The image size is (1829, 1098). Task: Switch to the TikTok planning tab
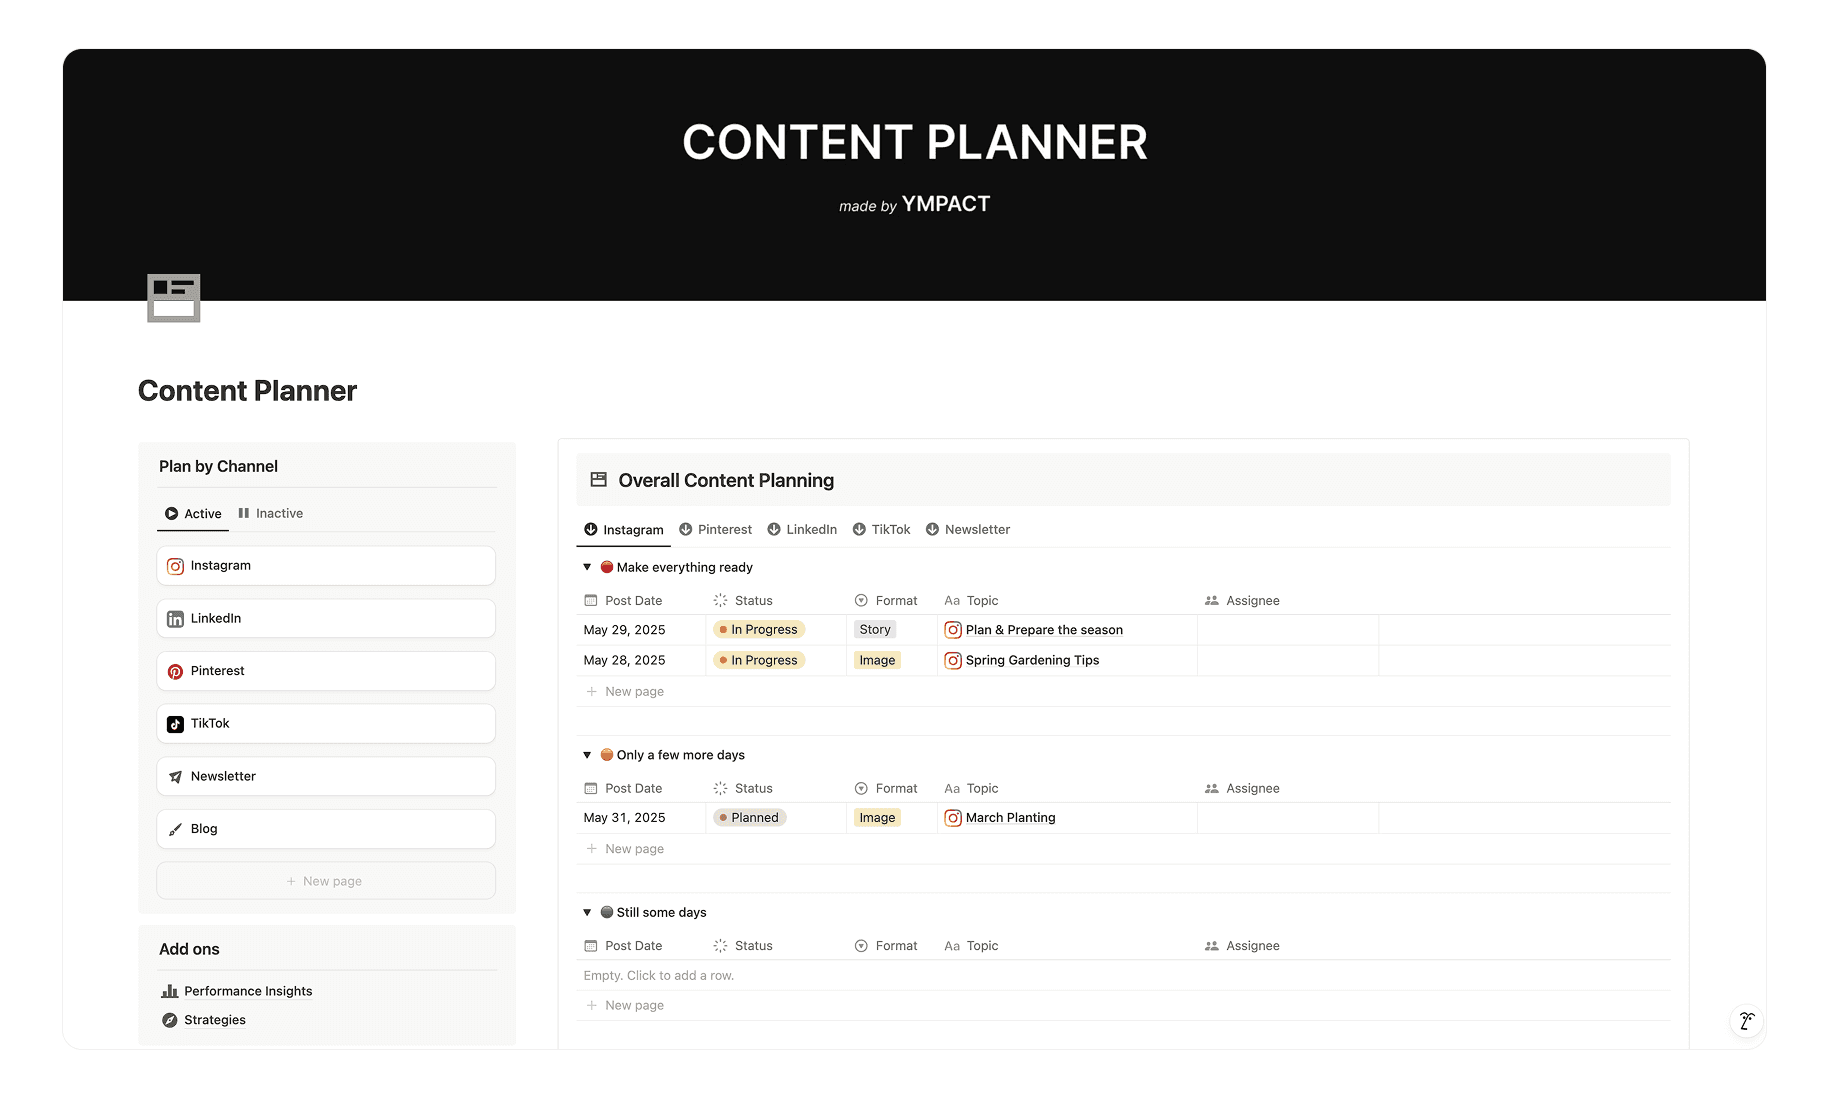point(881,529)
